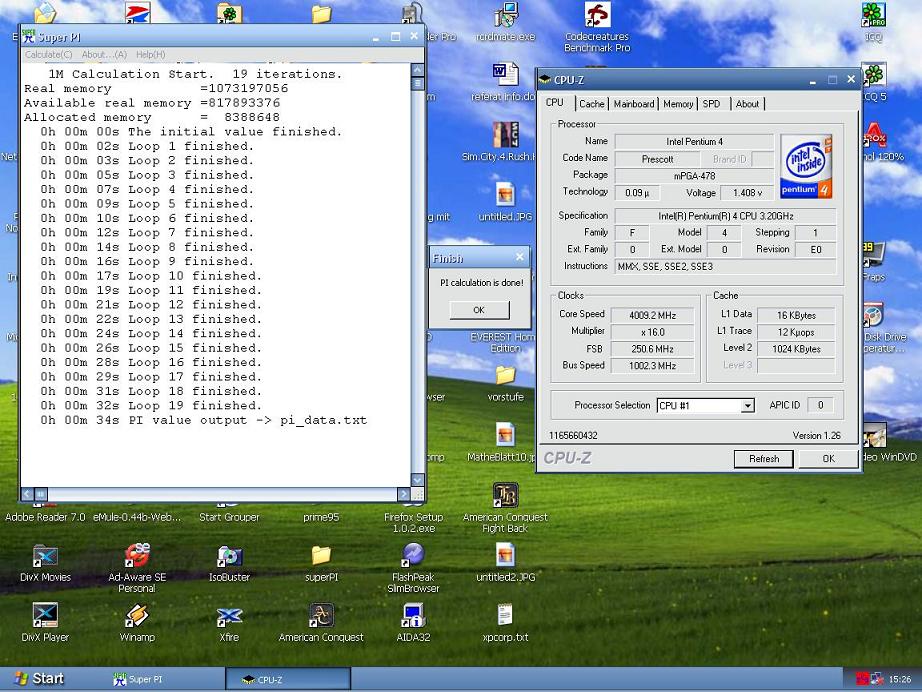Launch Codecreatures Benchmark Pro icon
Screen dimensions: 922x692
point(597,14)
